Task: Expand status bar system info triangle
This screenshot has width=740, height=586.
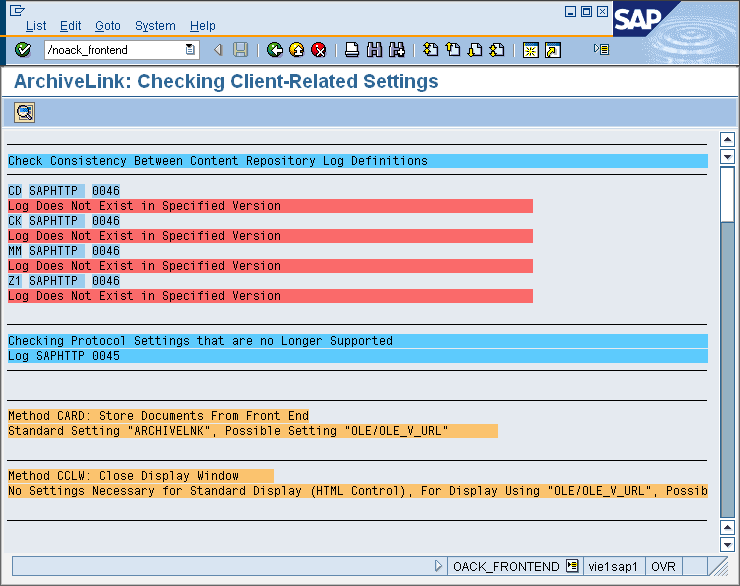Action: (x=438, y=566)
